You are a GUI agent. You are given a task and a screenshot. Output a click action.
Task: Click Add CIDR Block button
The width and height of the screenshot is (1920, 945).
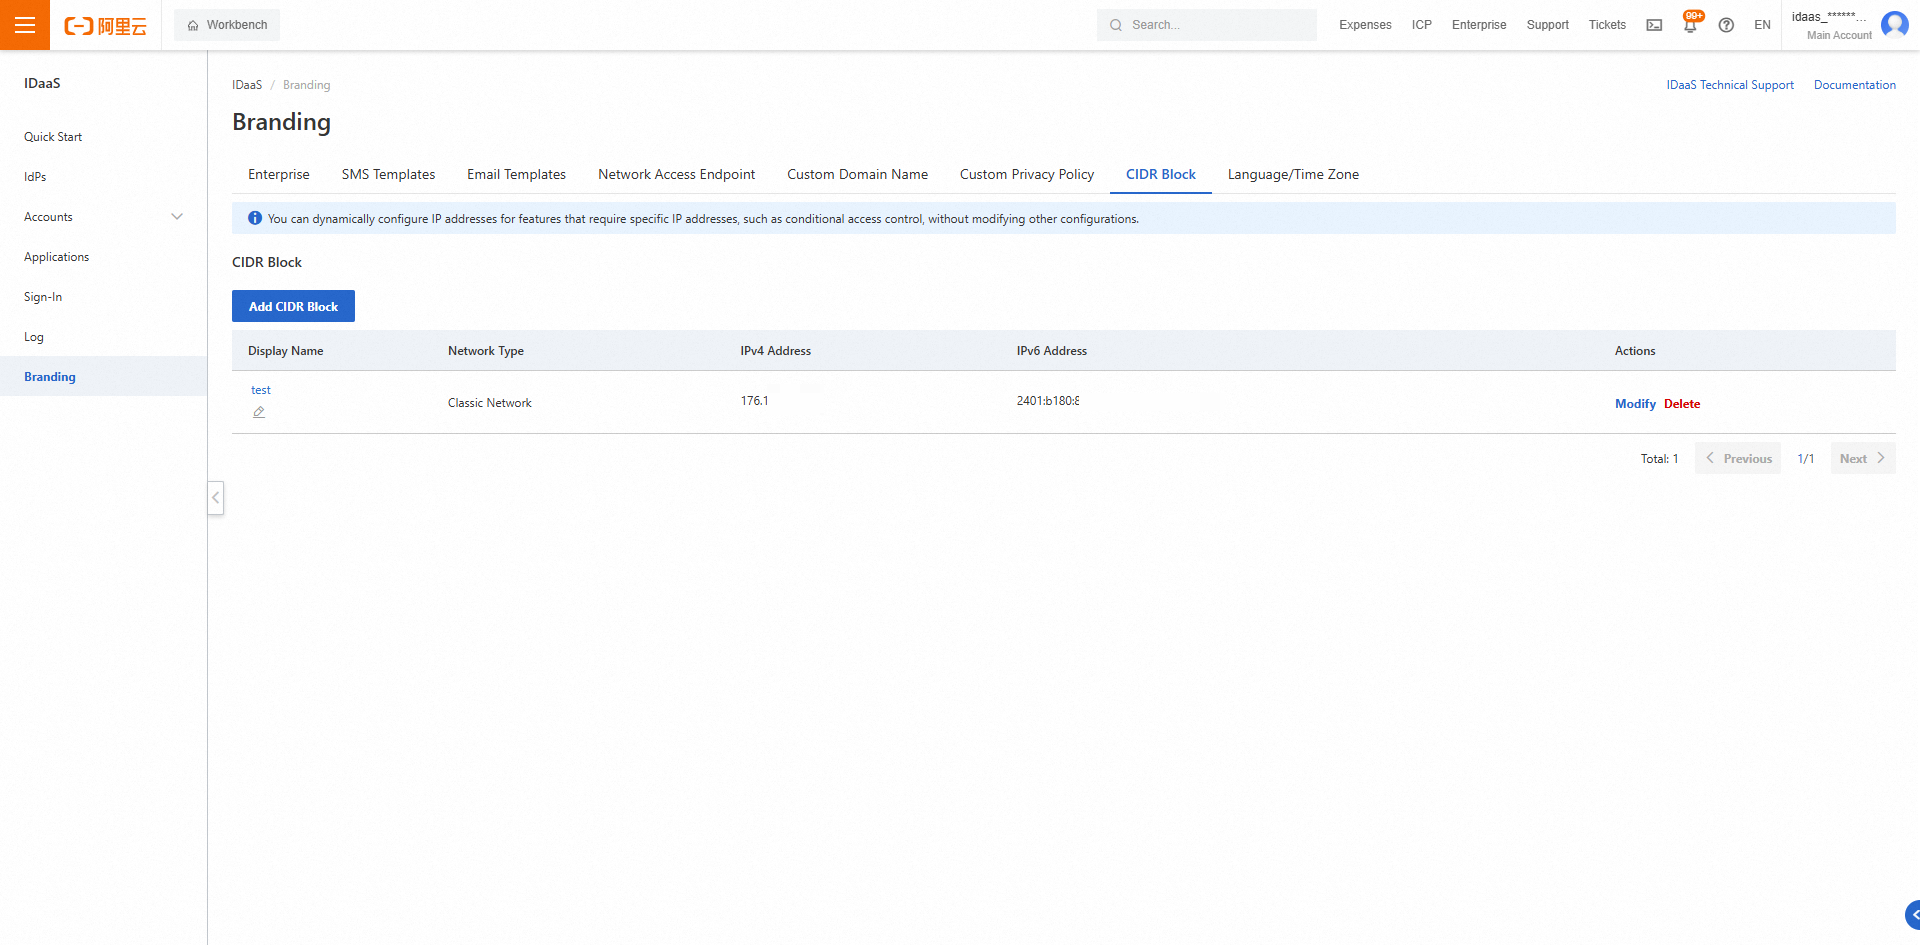pos(293,306)
